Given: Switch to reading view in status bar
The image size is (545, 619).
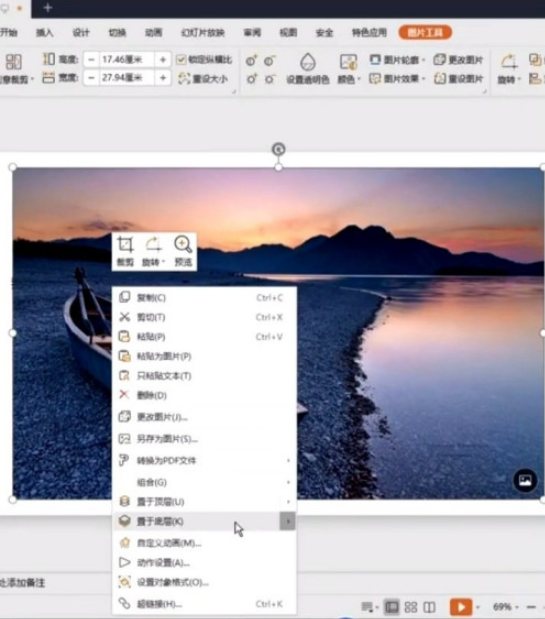Looking at the screenshot, I should pyautogui.click(x=429, y=607).
